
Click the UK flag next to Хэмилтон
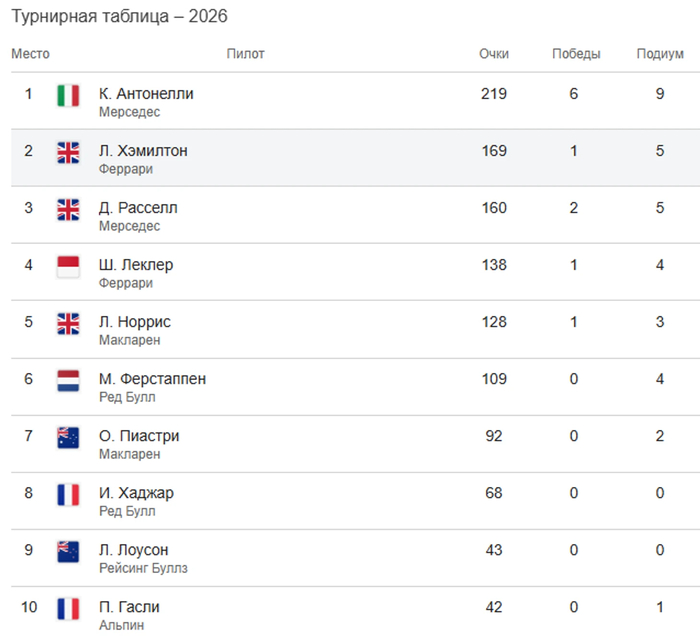(68, 153)
